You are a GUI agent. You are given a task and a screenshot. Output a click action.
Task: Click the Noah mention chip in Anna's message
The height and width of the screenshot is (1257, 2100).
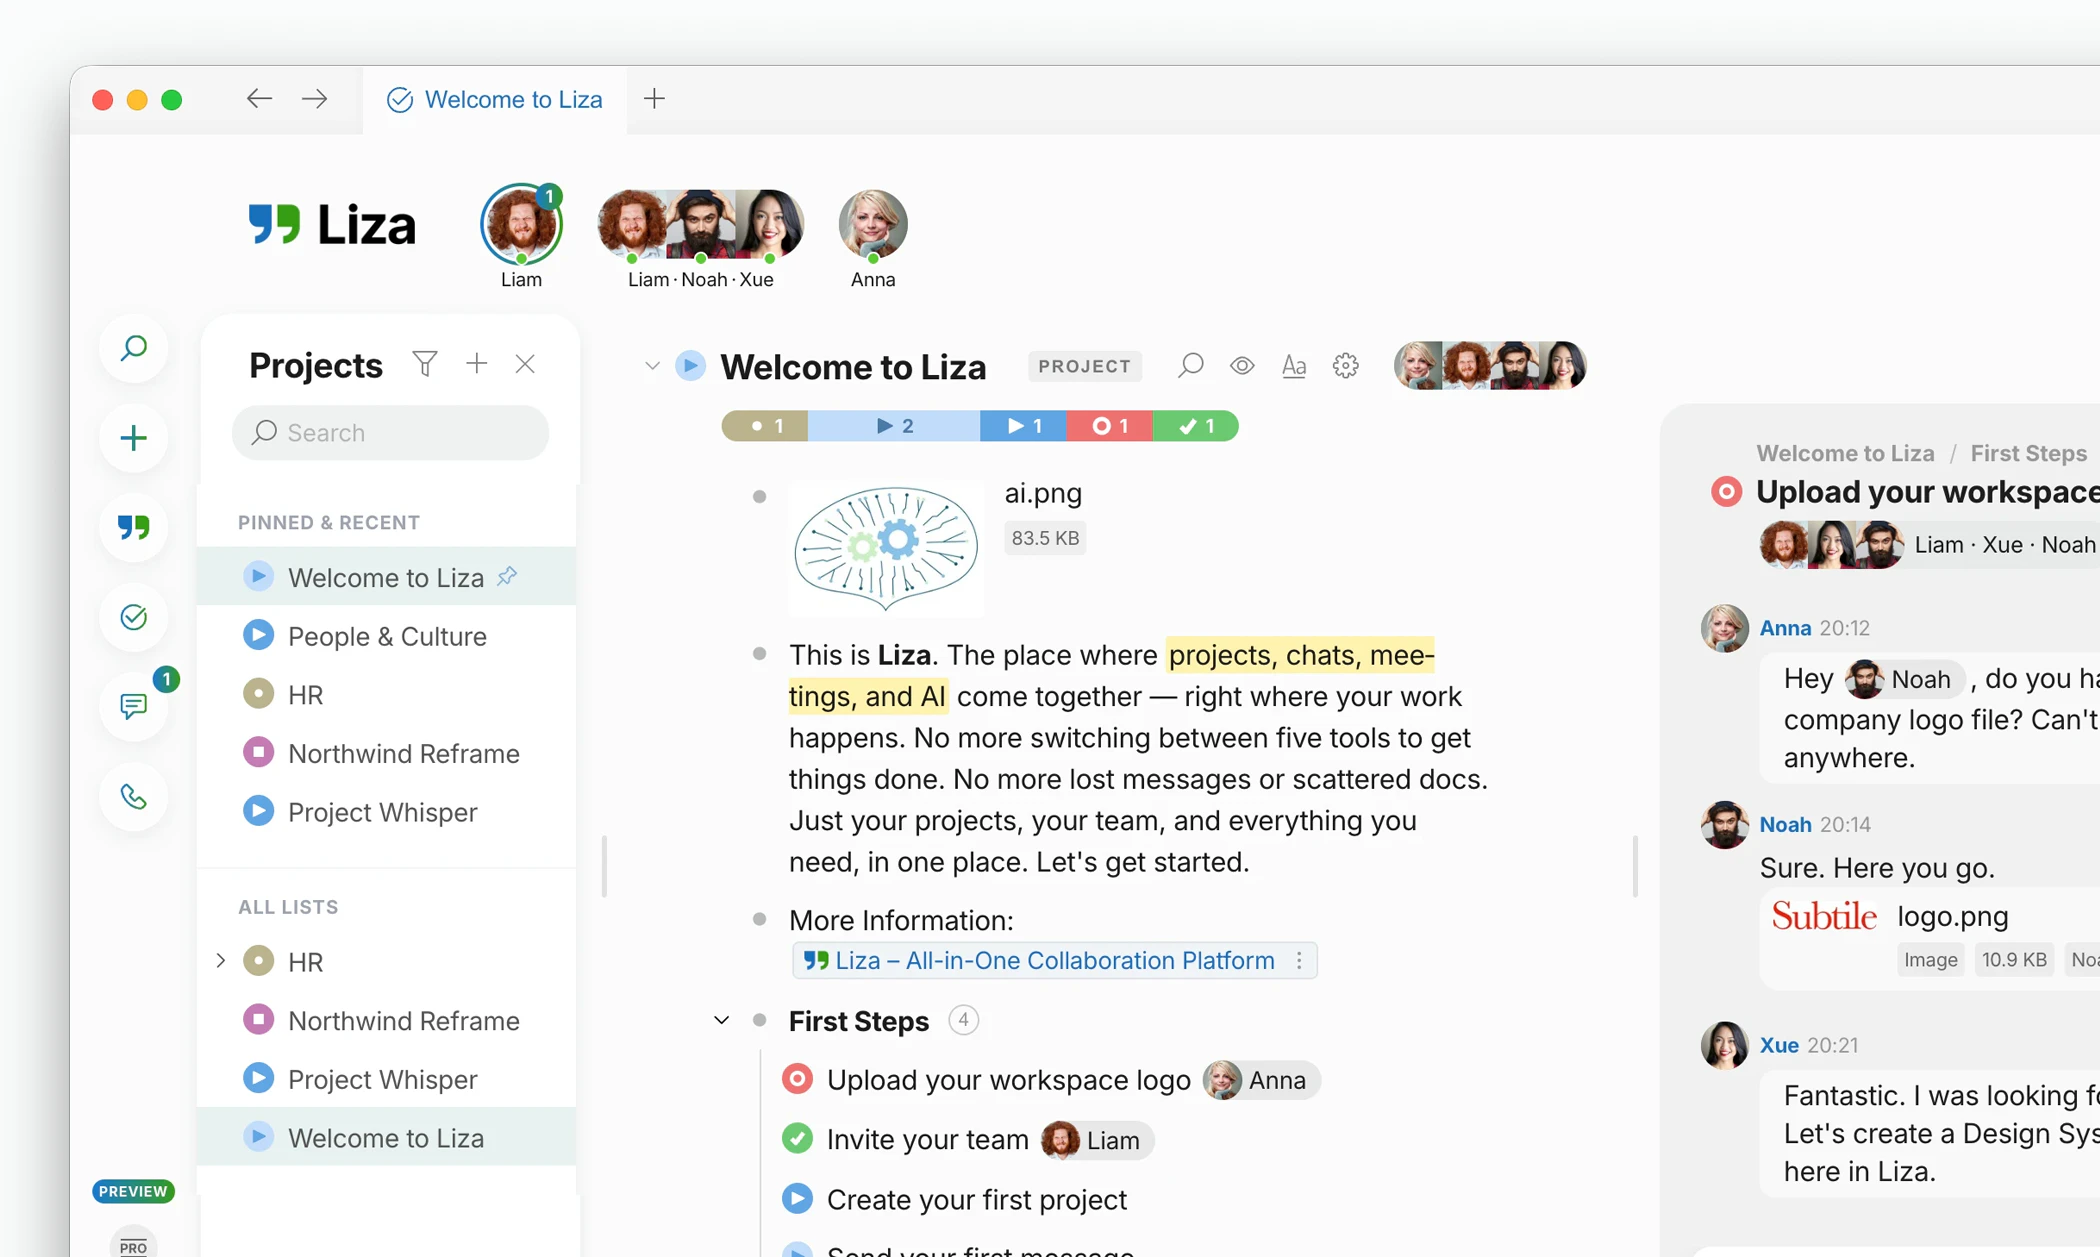coord(1903,679)
